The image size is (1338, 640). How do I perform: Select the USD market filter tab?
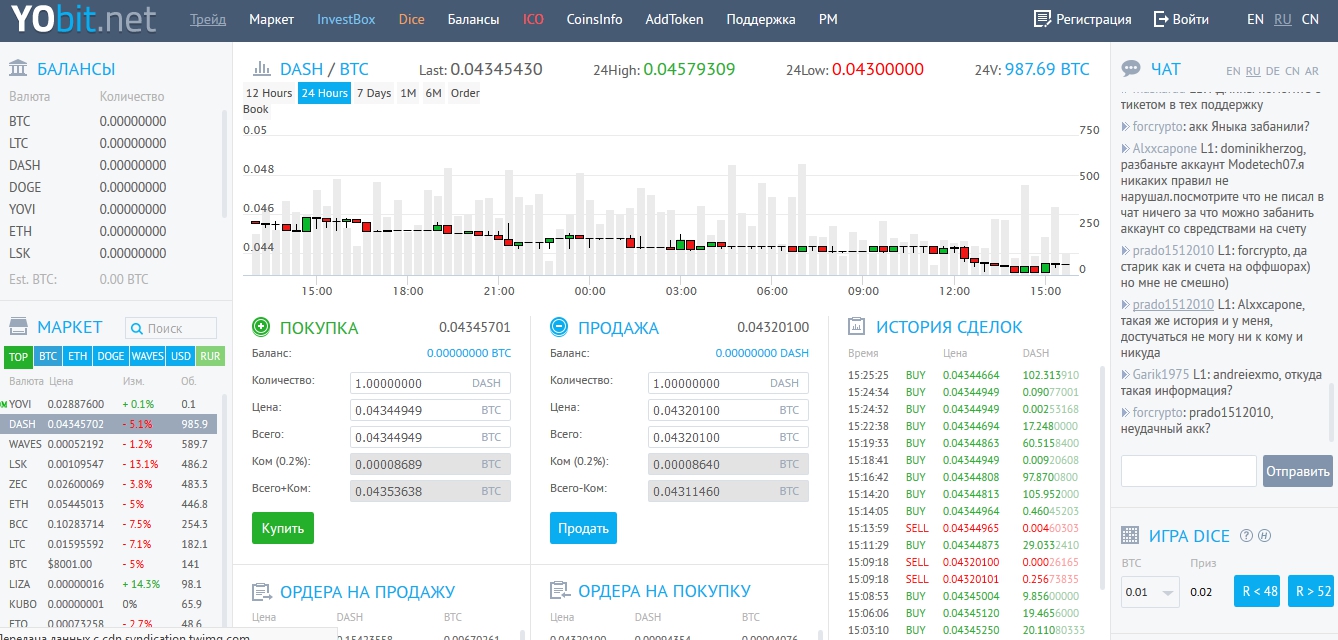[x=181, y=356]
